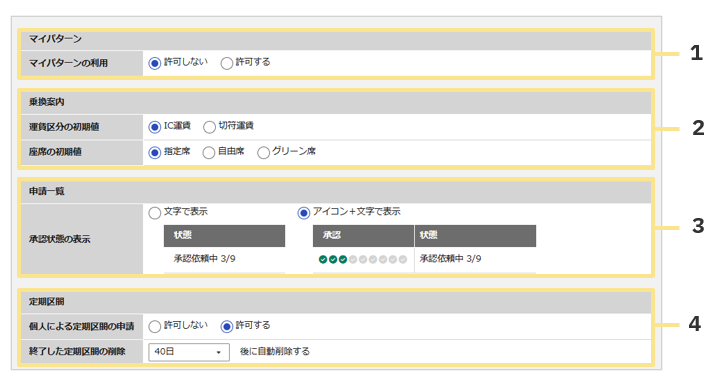
Task: Click the approval progress icons preview
Action: point(363,259)
